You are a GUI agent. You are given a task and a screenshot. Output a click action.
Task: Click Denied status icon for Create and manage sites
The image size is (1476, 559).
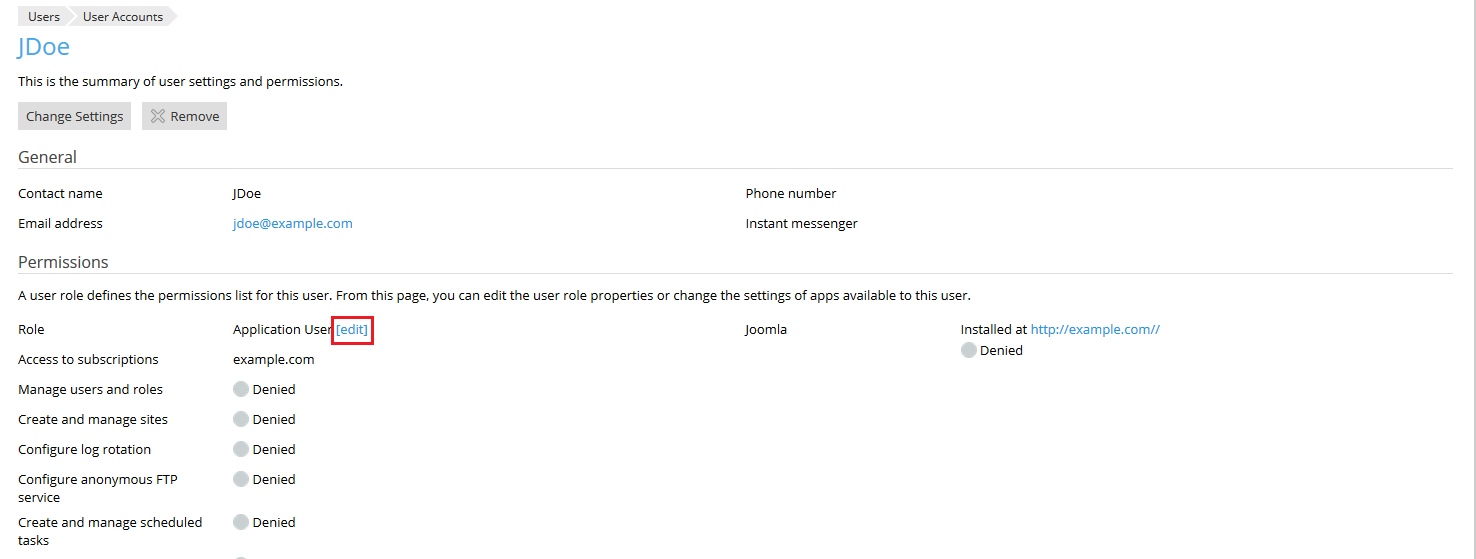pyautogui.click(x=241, y=419)
